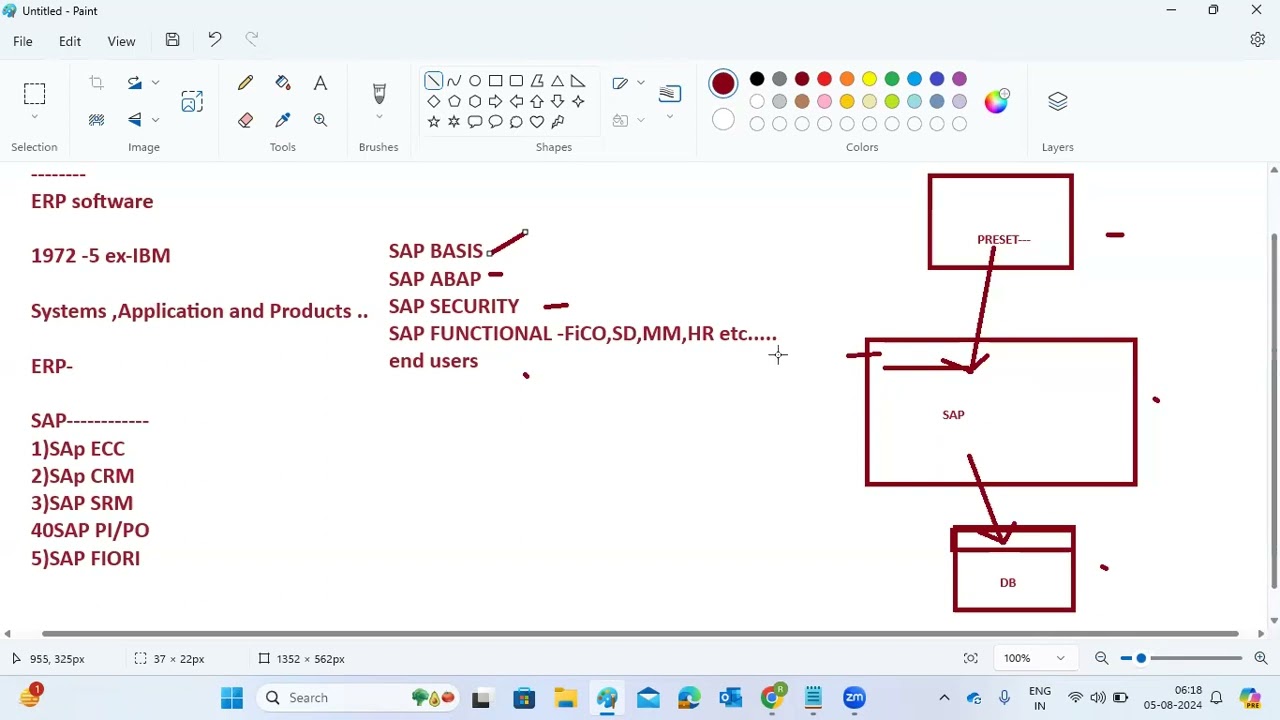Click the Redo arrow
1280x720 pixels.
coord(252,40)
